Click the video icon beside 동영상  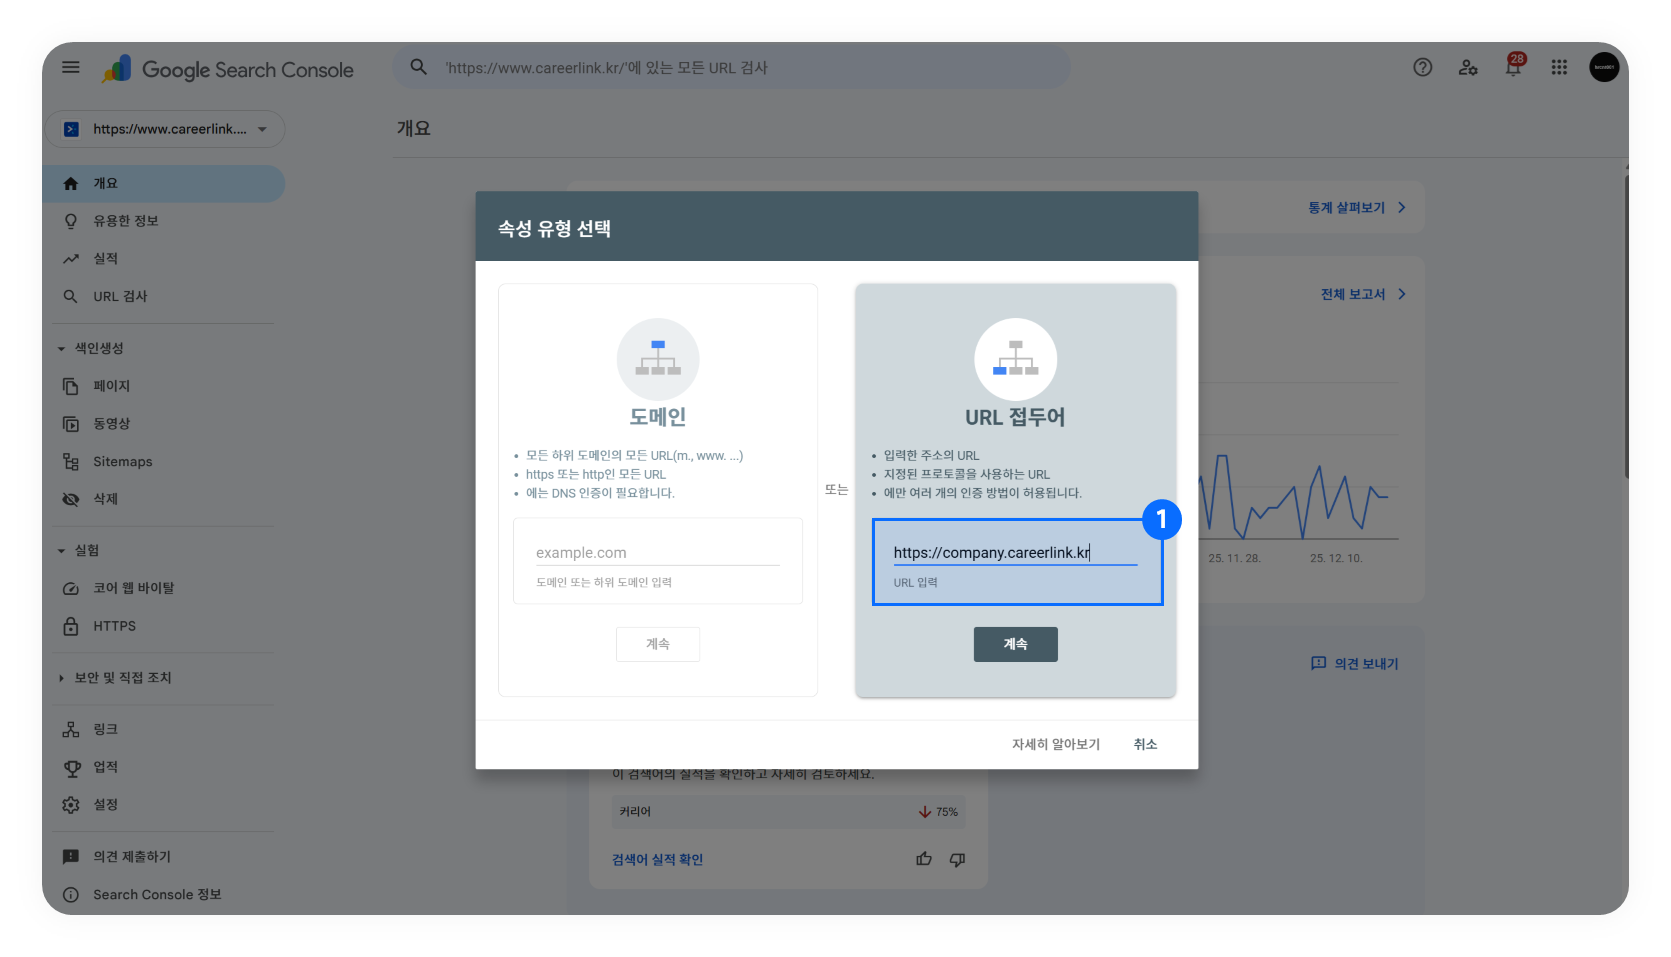coord(71,424)
